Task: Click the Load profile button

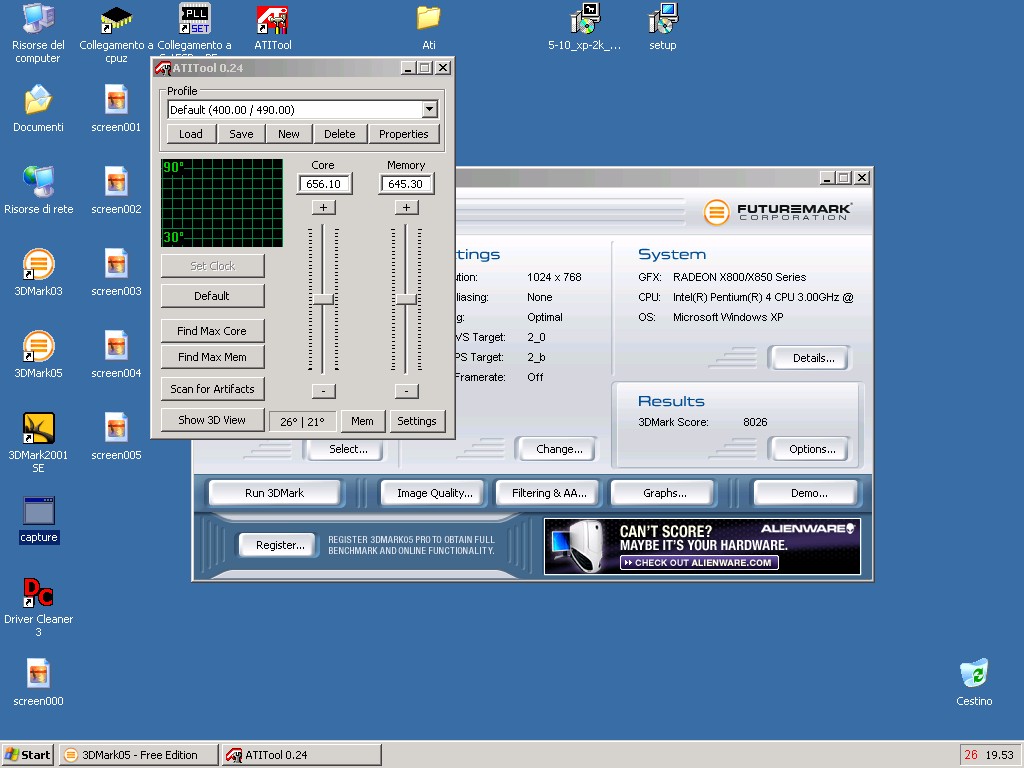Action: 191,134
